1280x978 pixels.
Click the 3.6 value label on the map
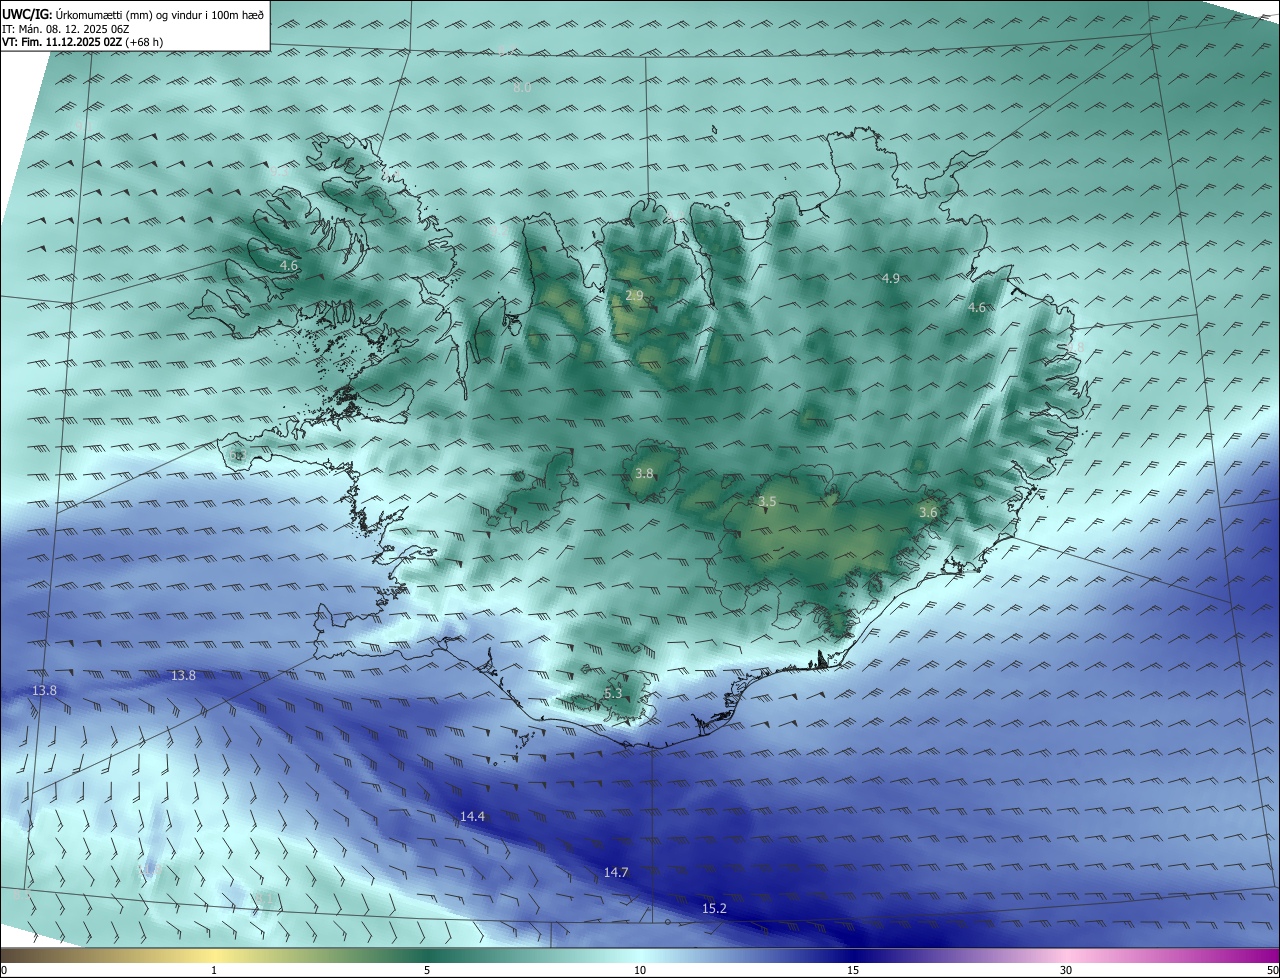[928, 513]
